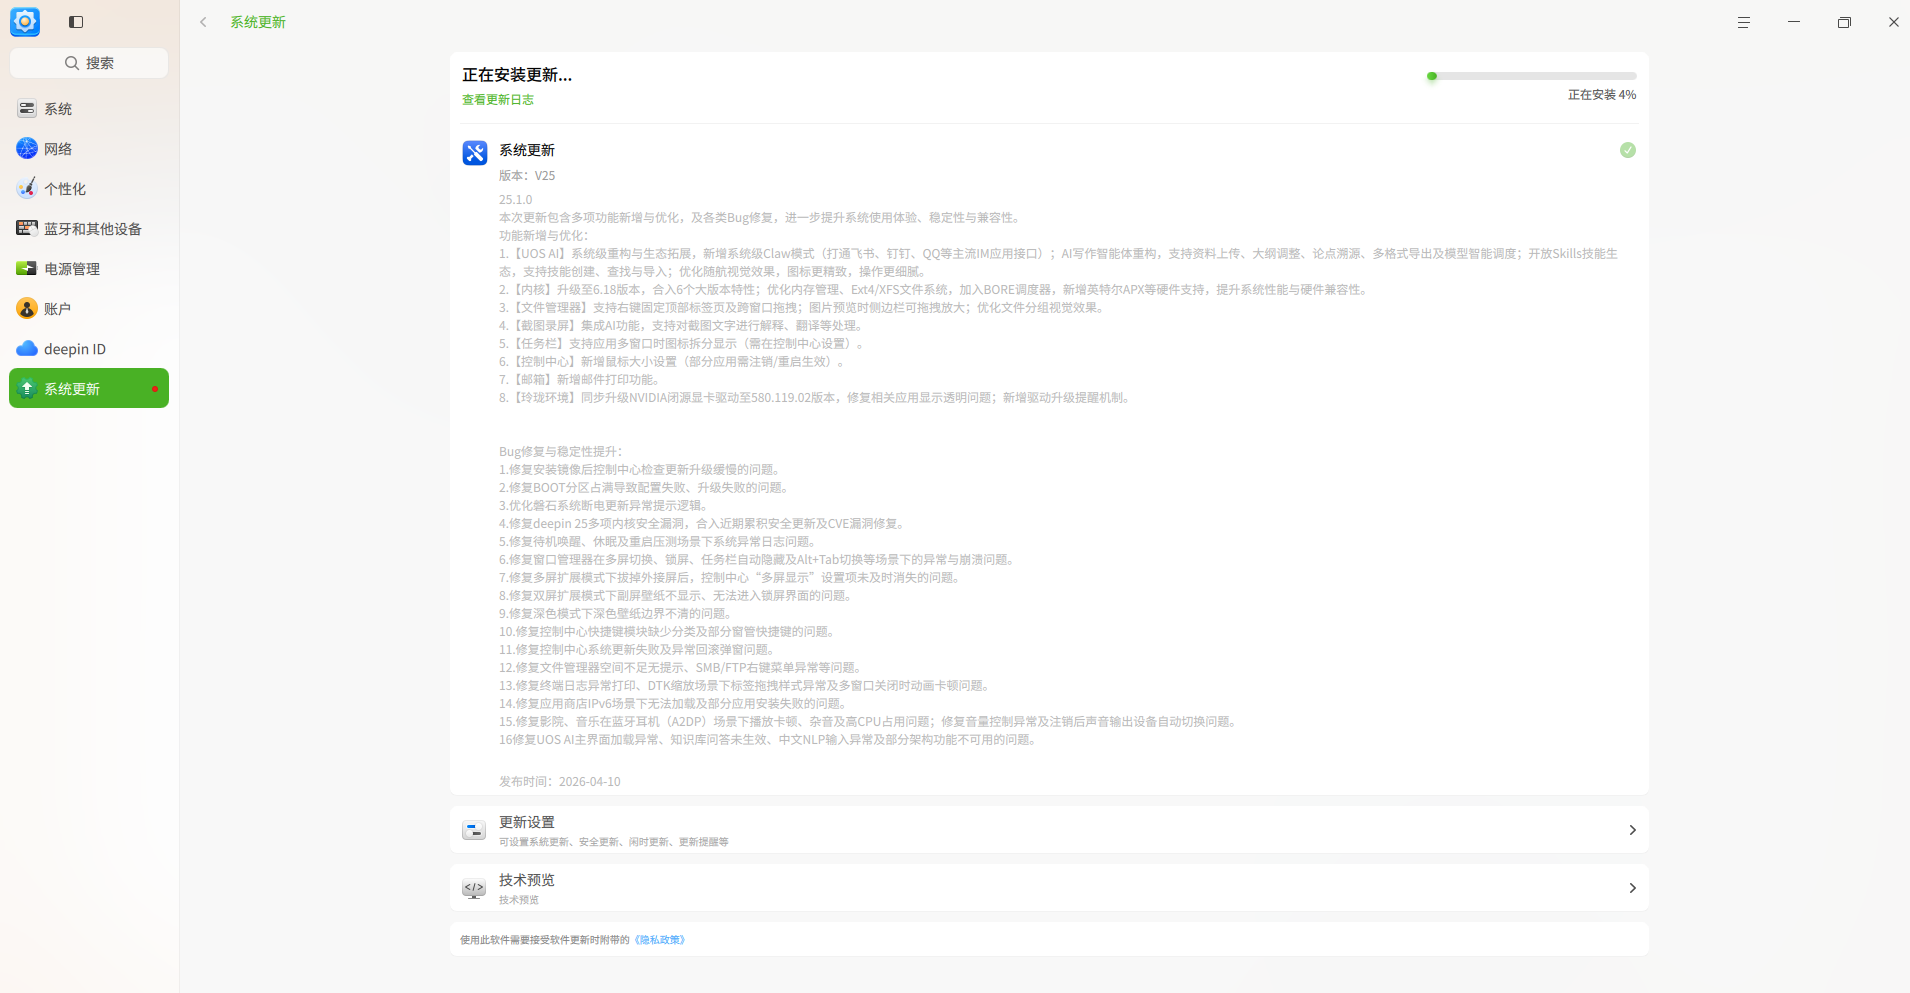Toggle the sidebar collapse control
Image resolution: width=1910 pixels, height=993 pixels.
click(76, 21)
